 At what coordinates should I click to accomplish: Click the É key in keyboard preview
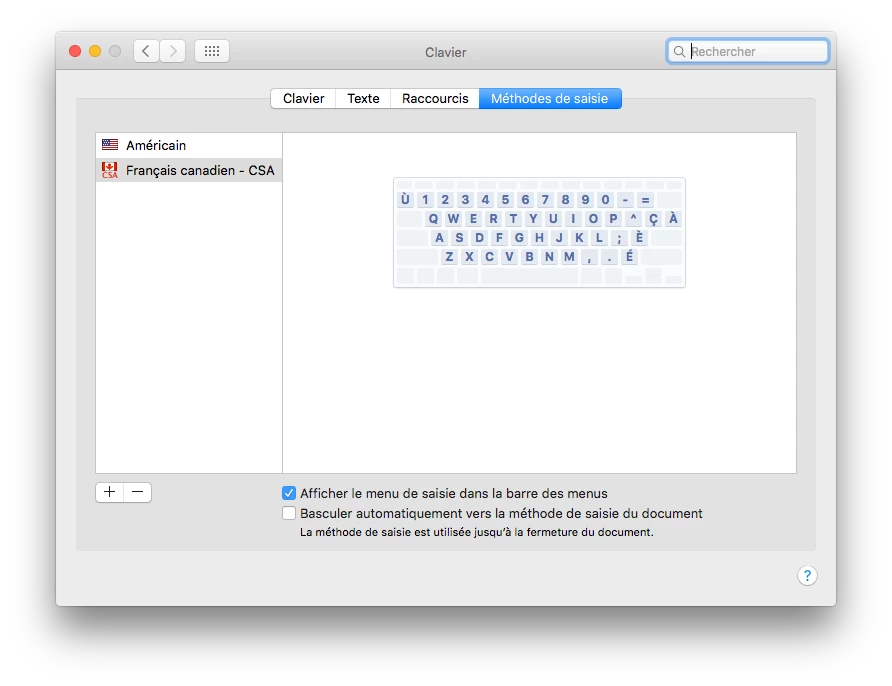[629, 257]
